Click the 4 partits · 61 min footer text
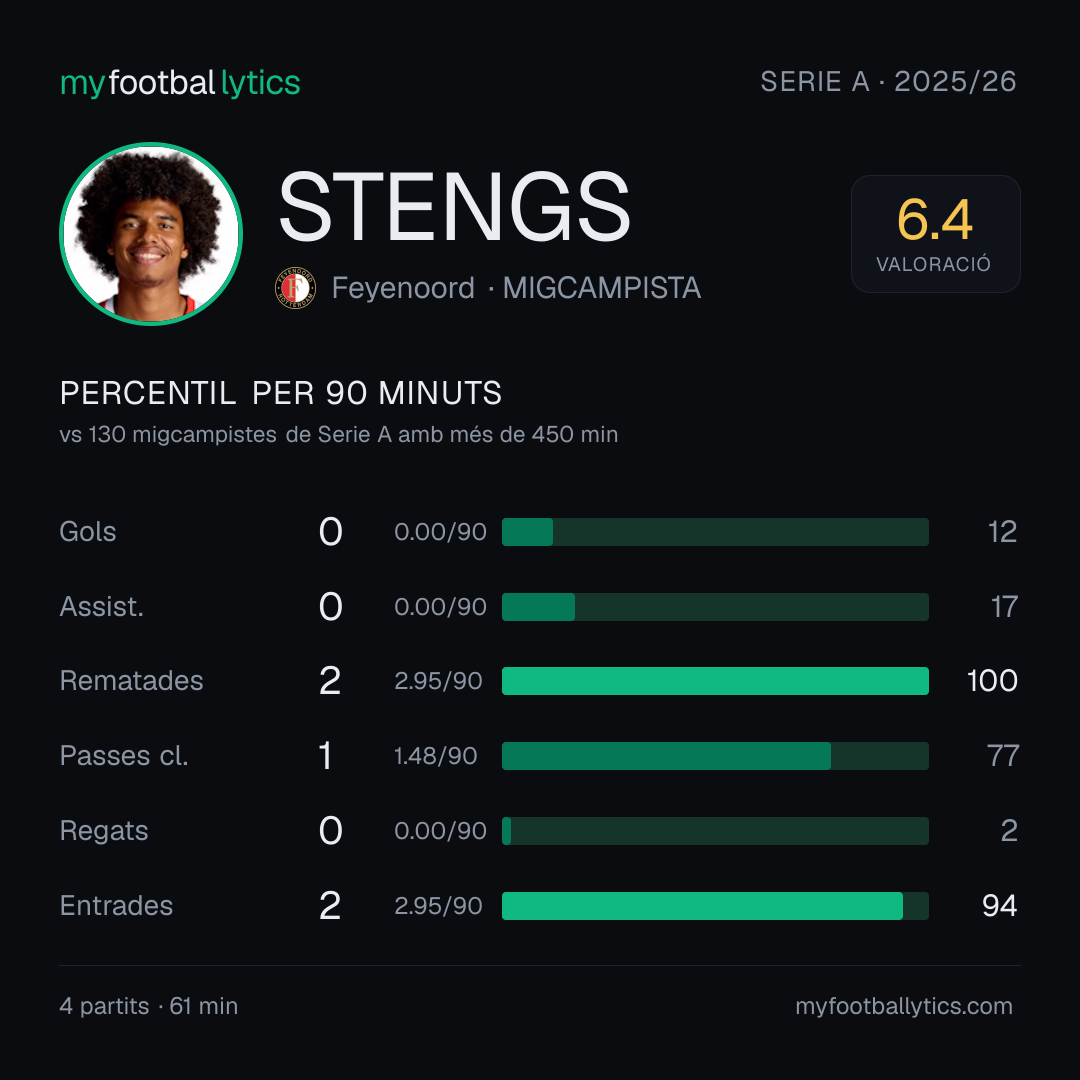1080x1080 pixels. pyautogui.click(x=149, y=1006)
